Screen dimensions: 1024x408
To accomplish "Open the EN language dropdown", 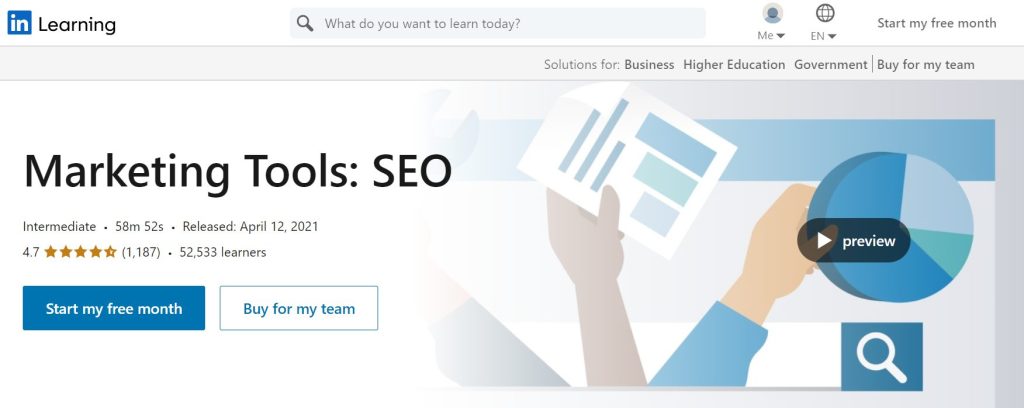I will [x=824, y=36].
